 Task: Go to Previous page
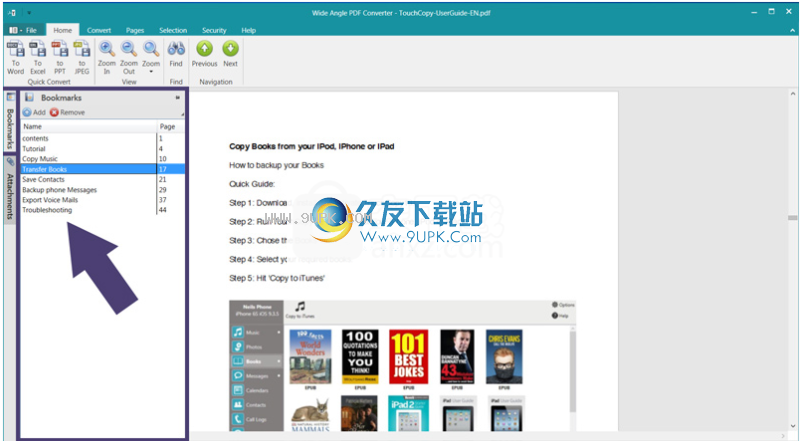tap(204, 54)
